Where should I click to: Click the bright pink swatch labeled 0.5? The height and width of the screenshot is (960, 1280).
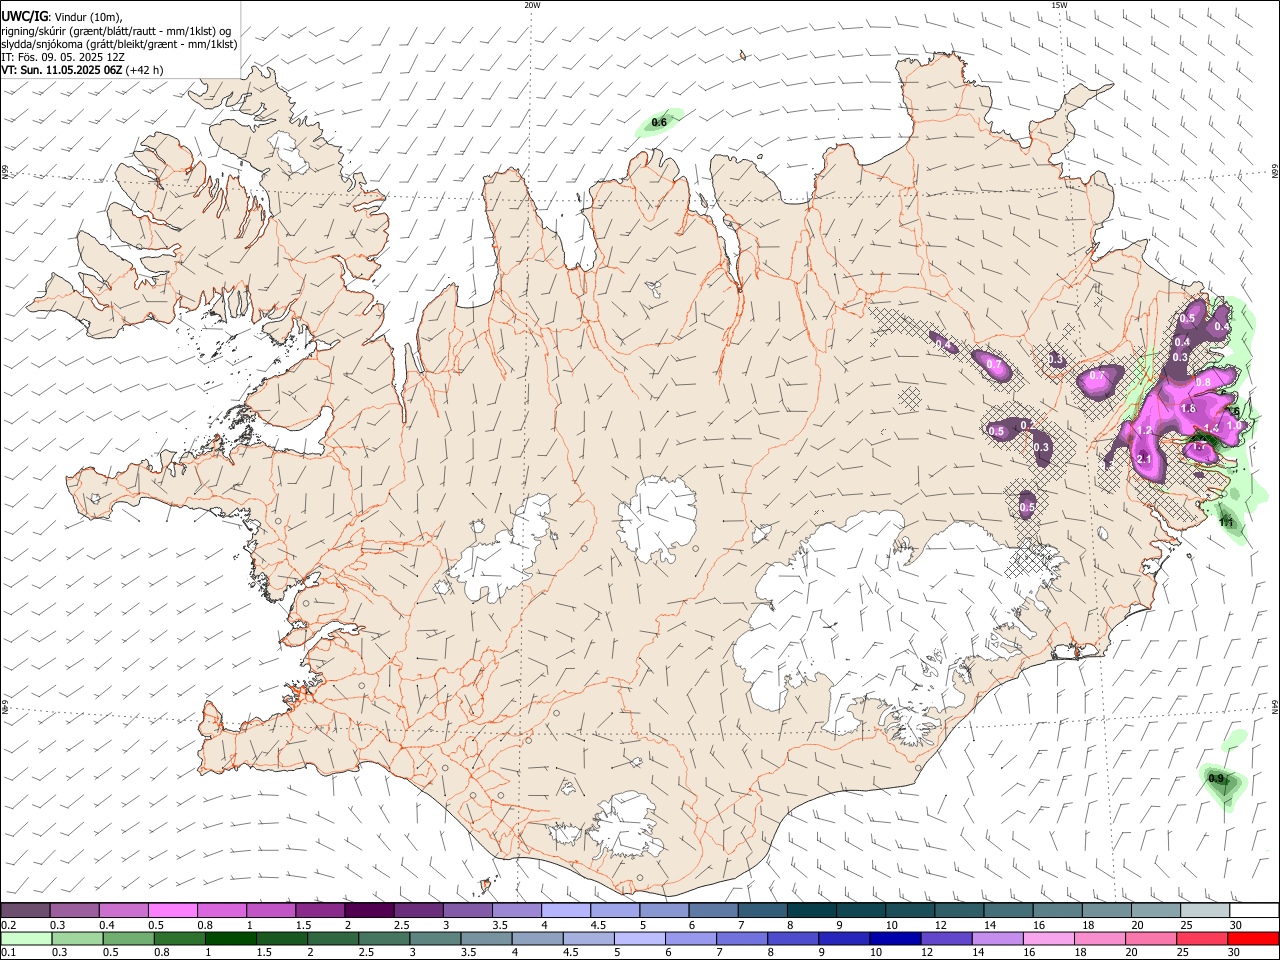coord(172,910)
